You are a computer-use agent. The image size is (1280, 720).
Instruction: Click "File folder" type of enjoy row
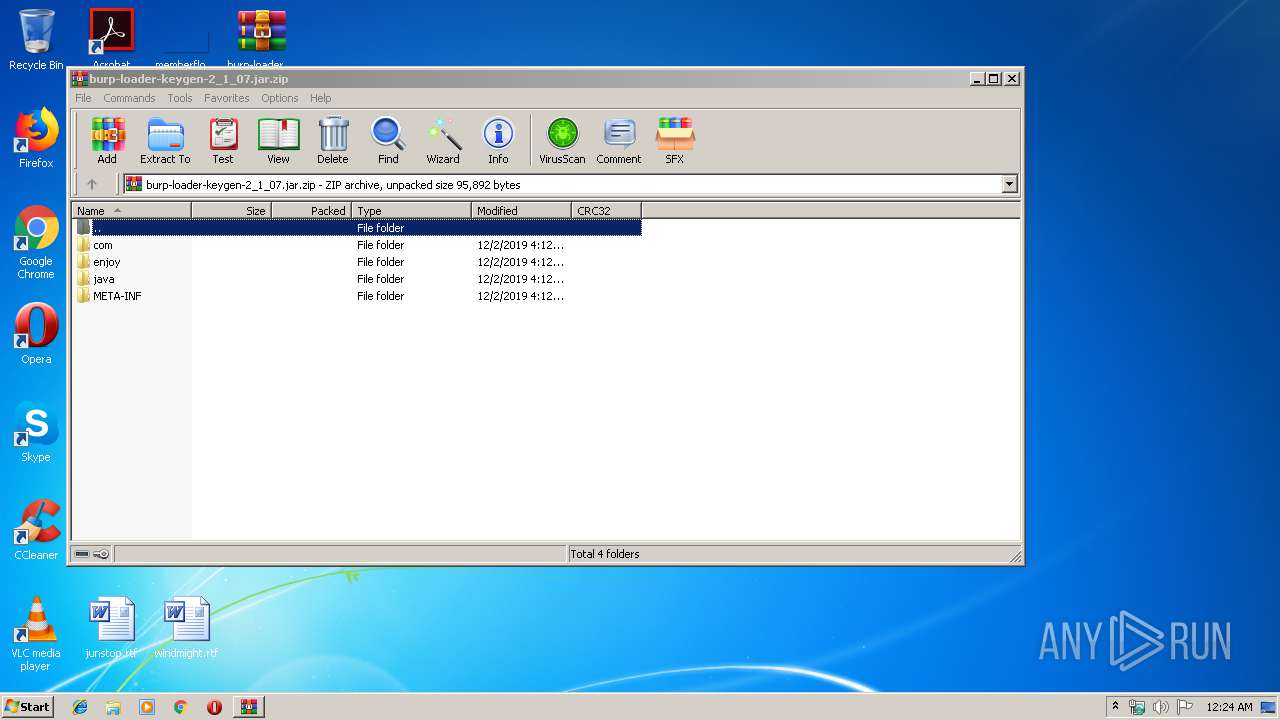[x=380, y=262]
